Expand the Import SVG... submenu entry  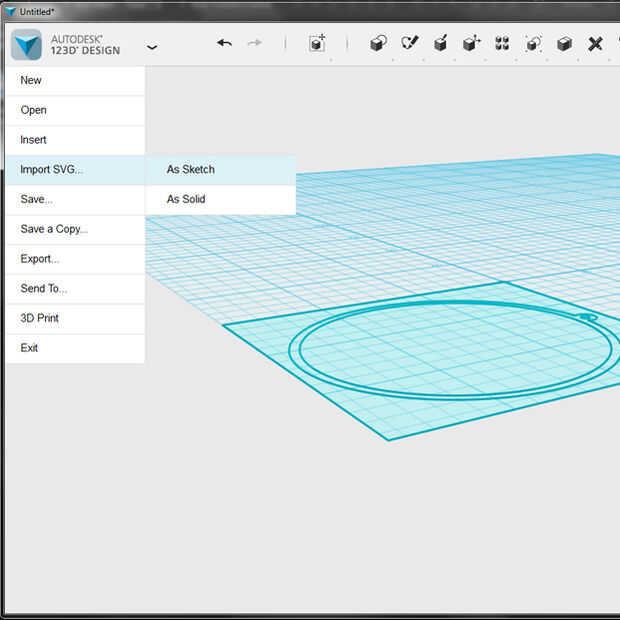(52, 170)
